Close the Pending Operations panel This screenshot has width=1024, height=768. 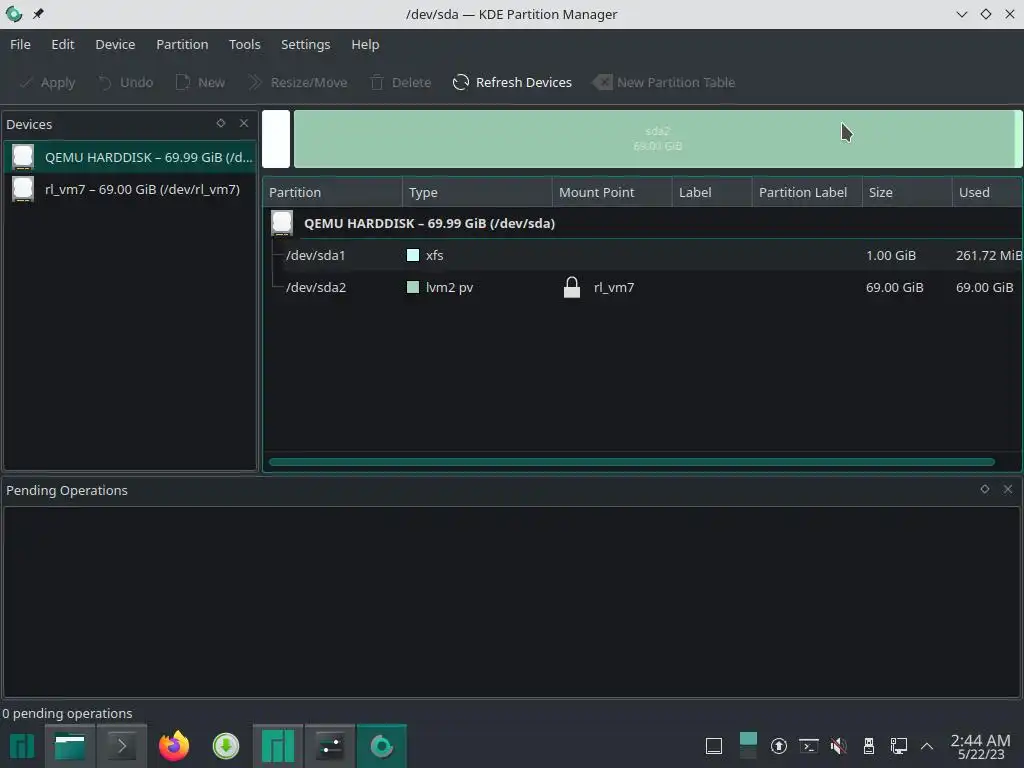1008,488
